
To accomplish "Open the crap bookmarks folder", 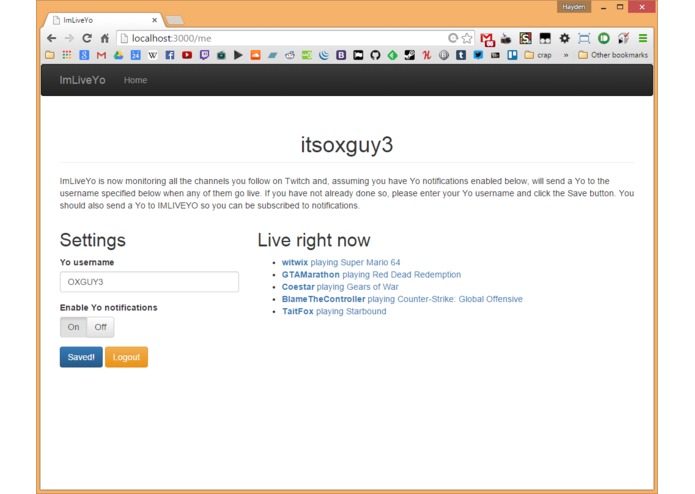I will [x=538, y=55].
